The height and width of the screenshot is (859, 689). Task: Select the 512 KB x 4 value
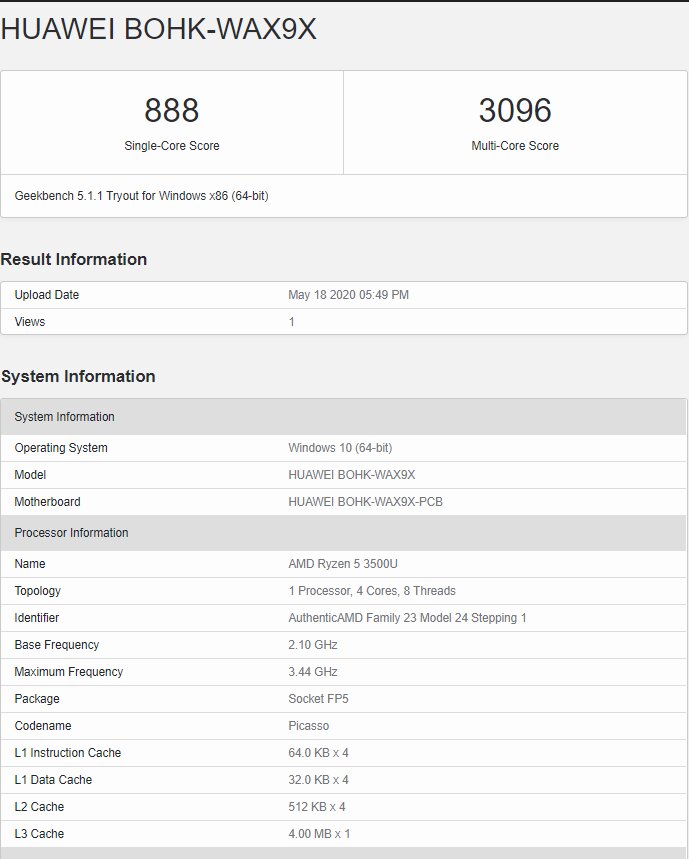click(317, 807)
